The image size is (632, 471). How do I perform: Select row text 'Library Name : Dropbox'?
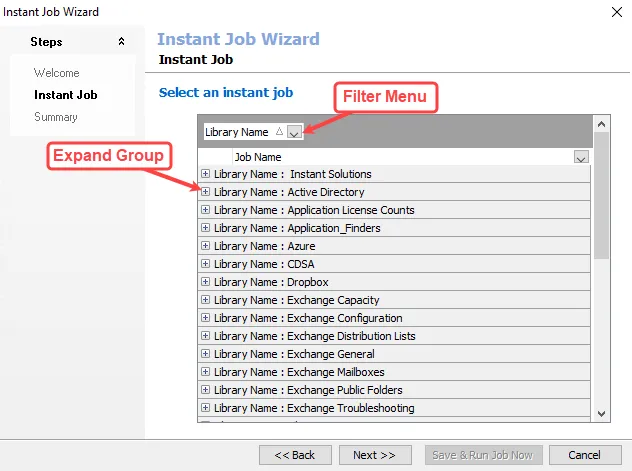(x=271, y=282)
